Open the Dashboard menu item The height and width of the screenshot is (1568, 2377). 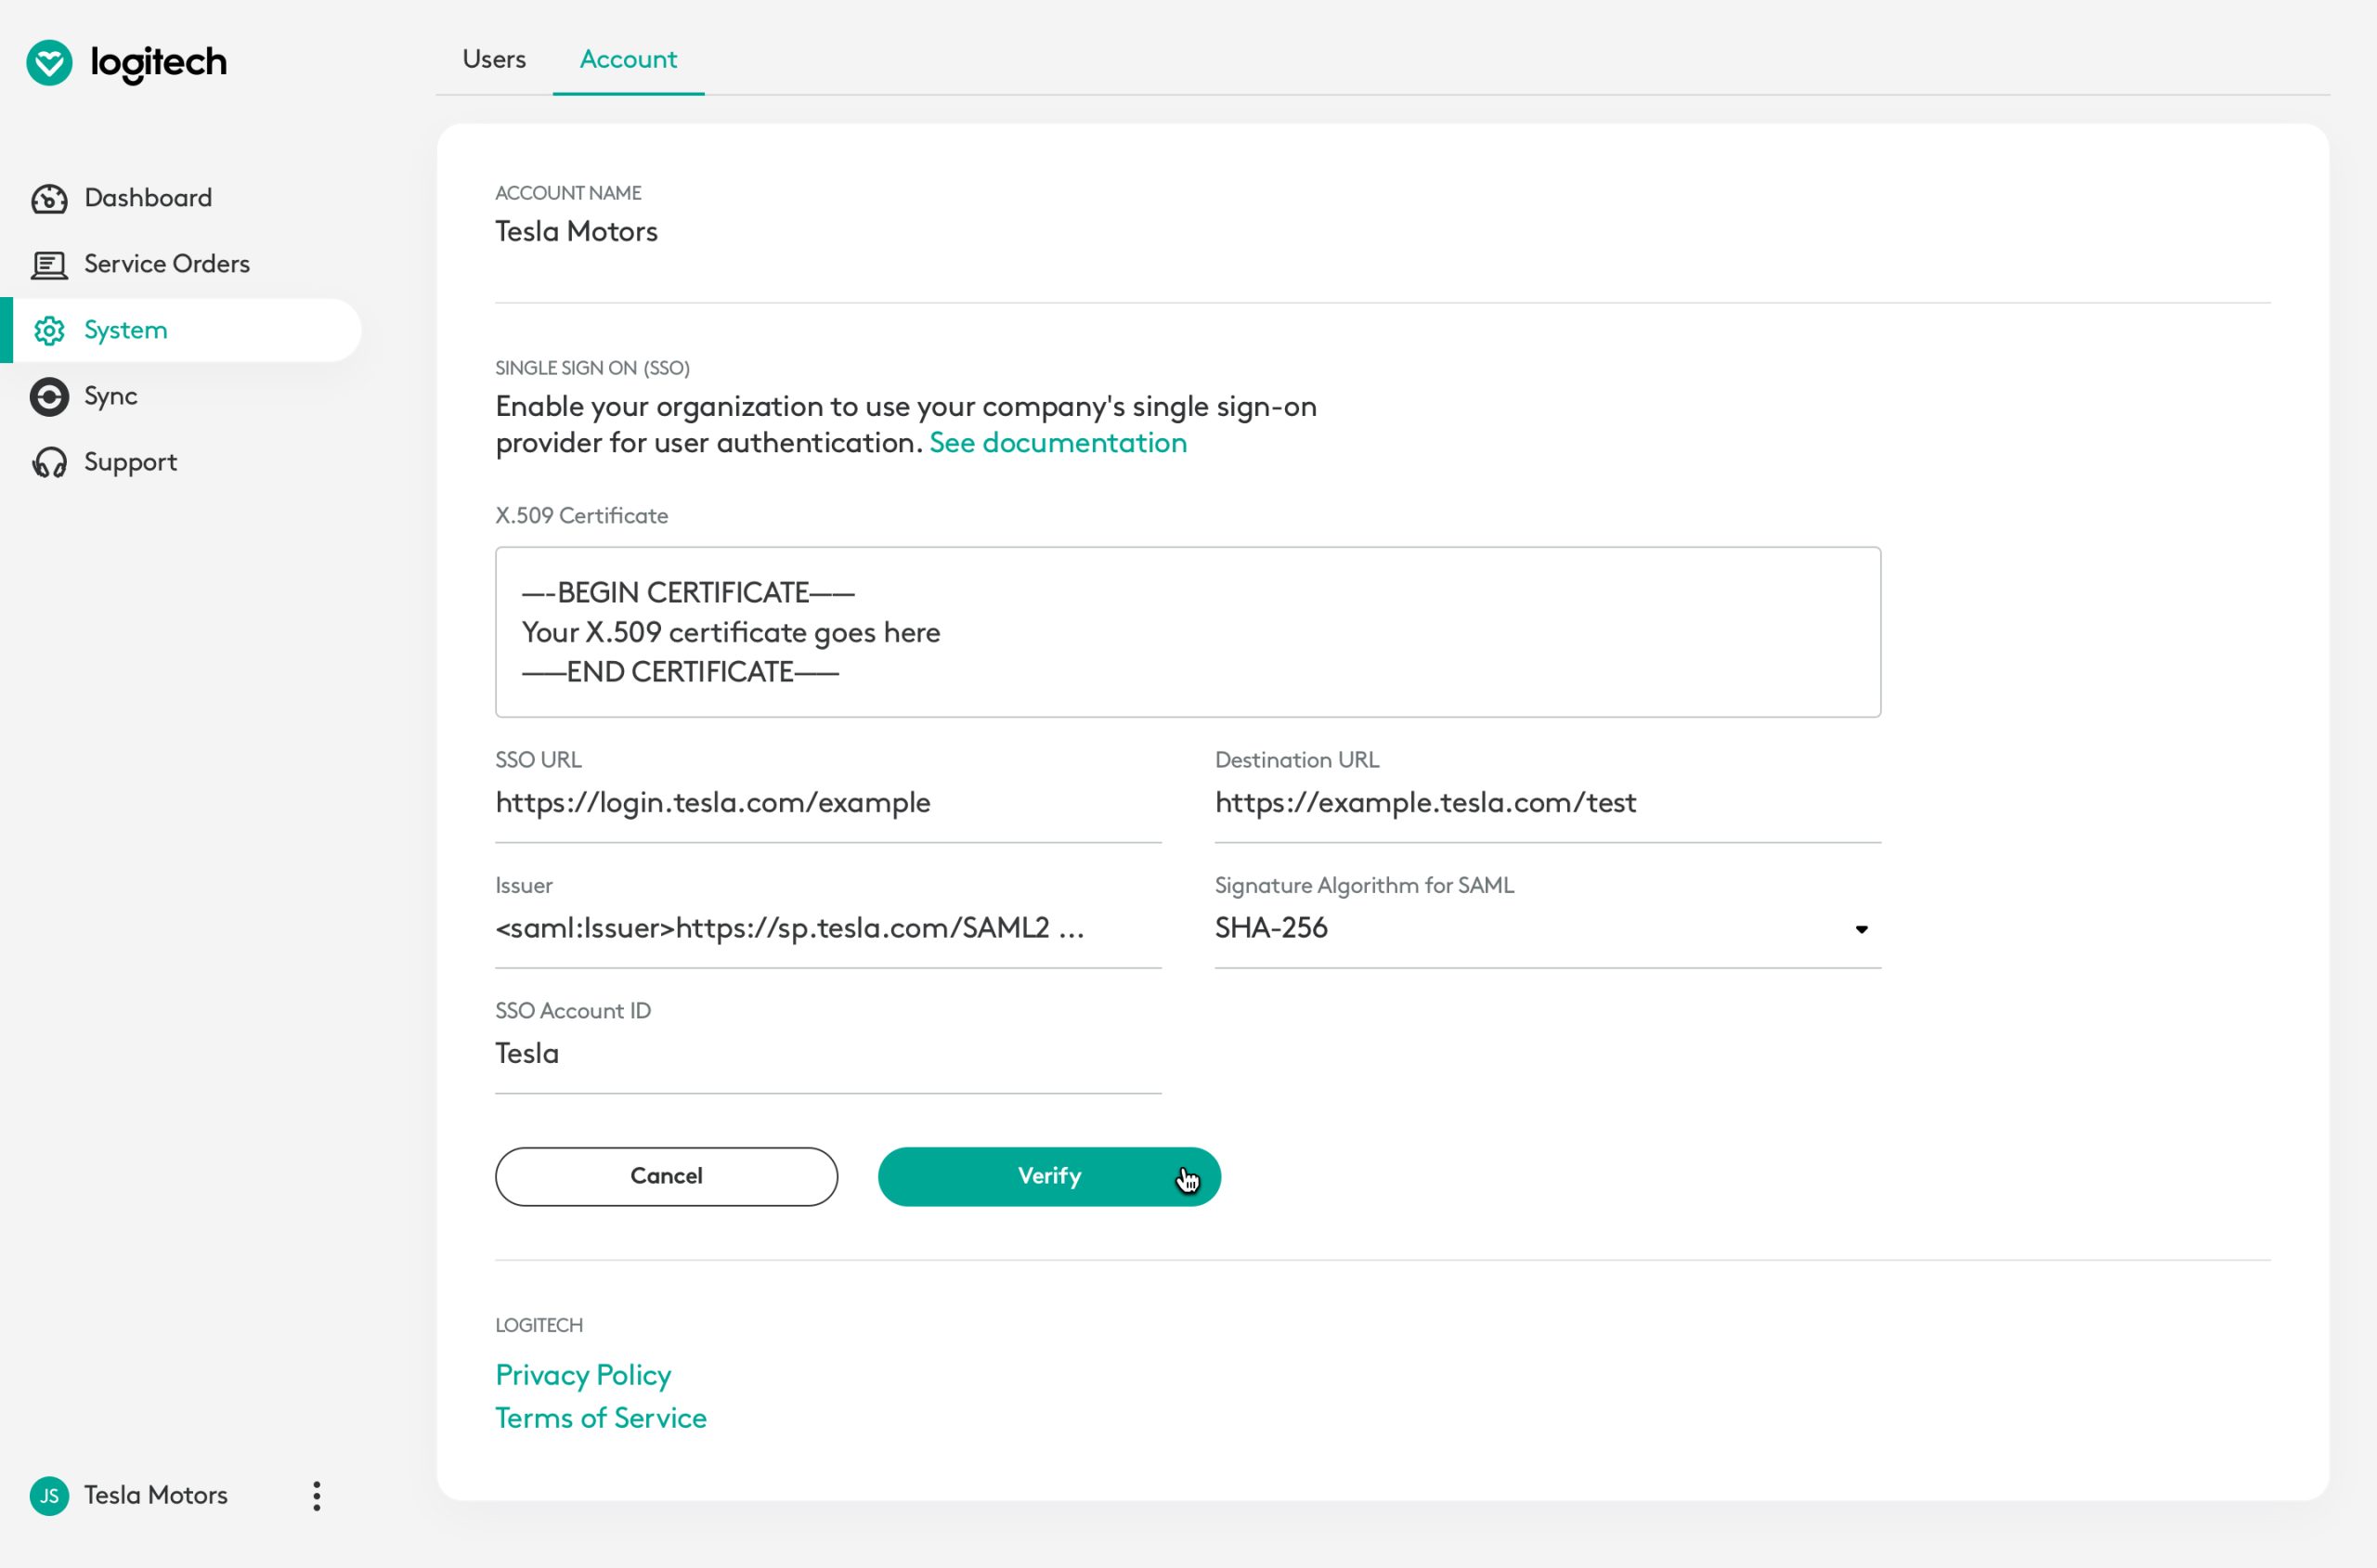click(148, 198)
